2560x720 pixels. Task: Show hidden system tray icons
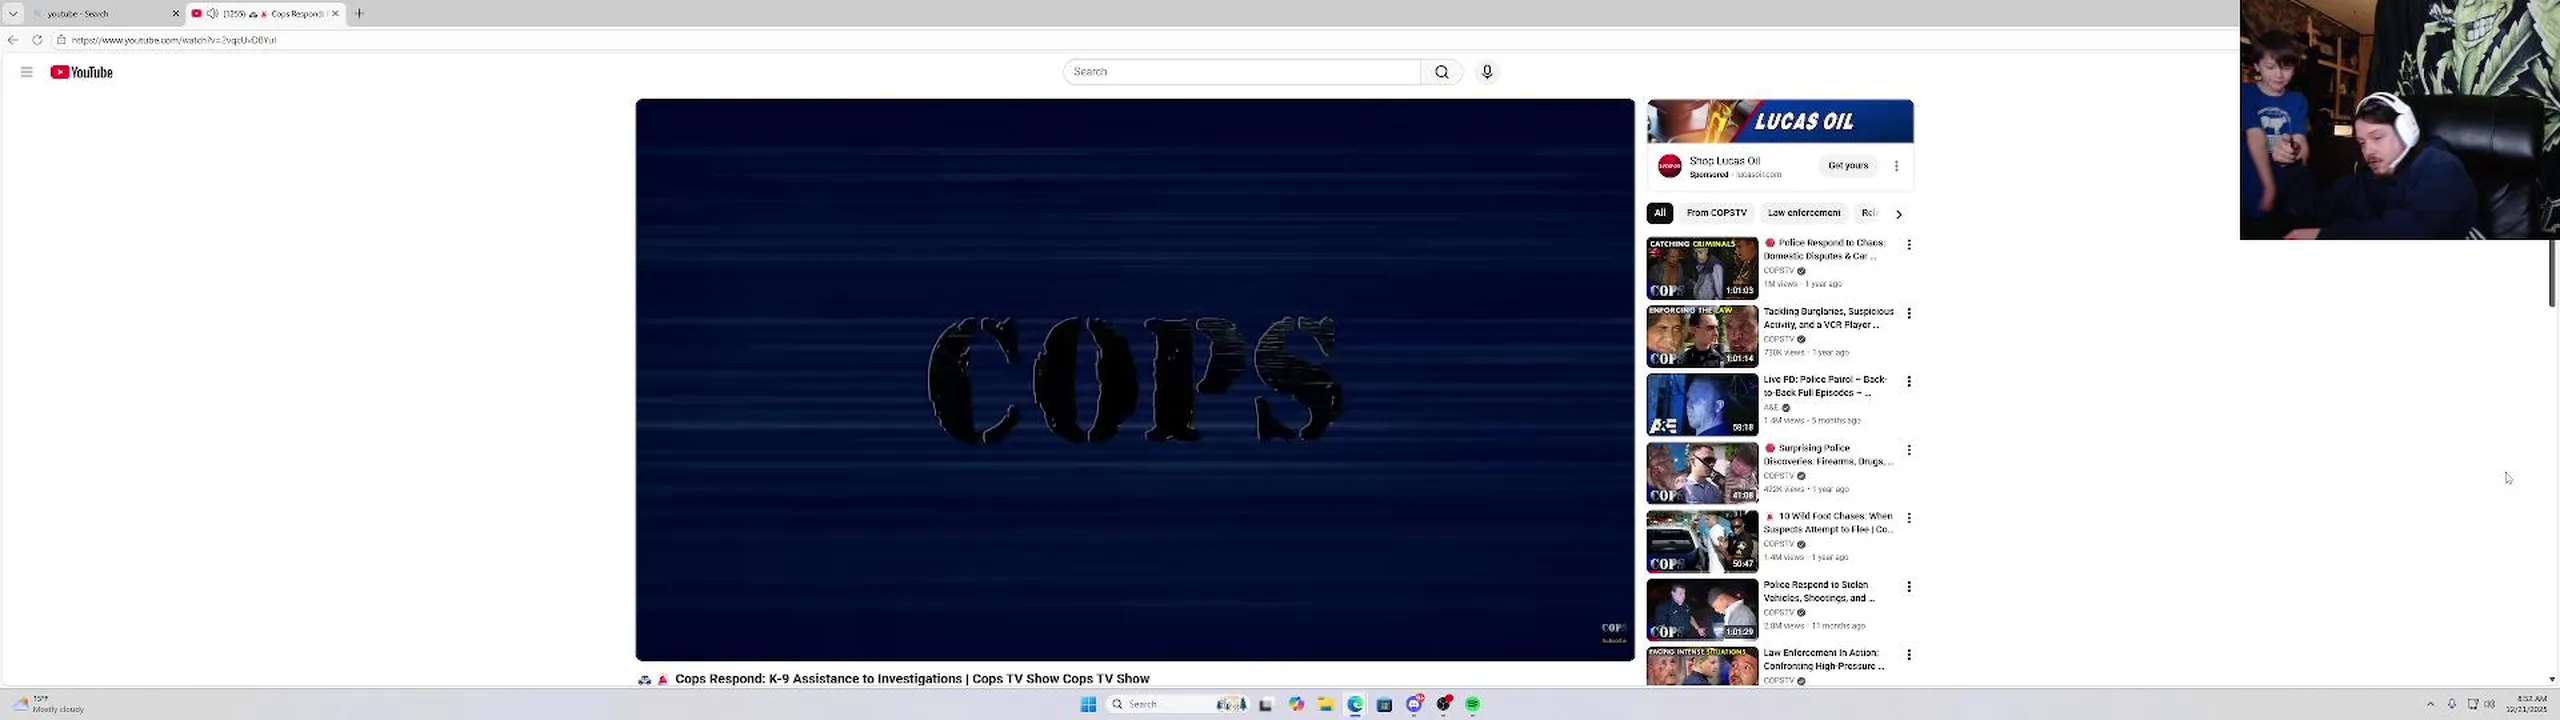pos(2431,705)
